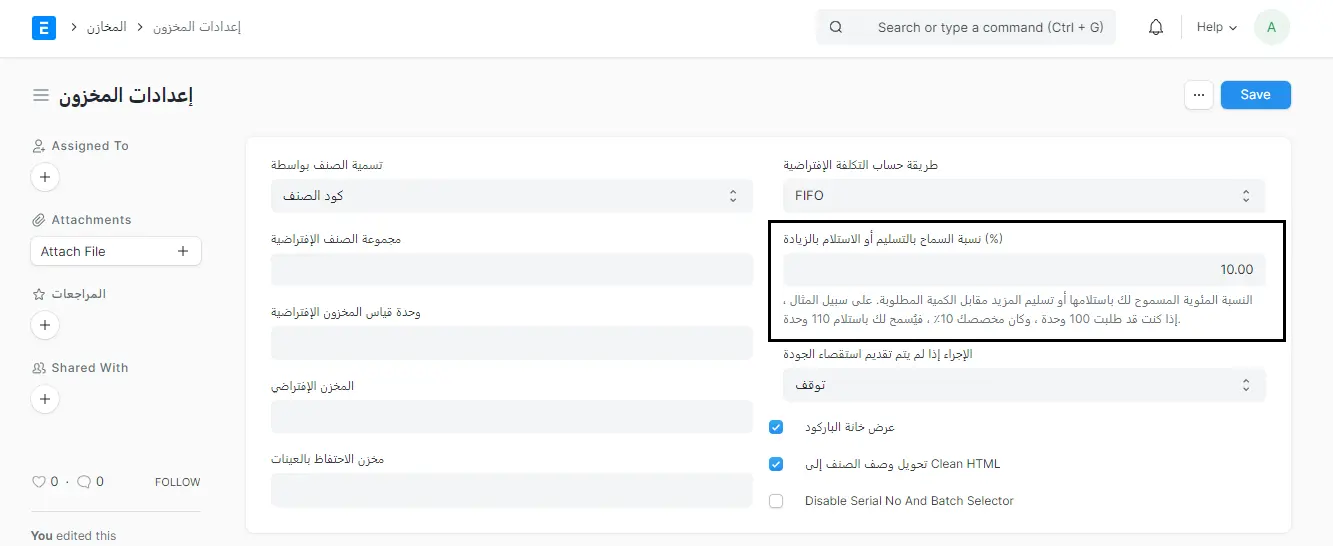Click the 10.00 allowance percentage field
The width and height of the screenshot is (1333, 546).
coord(1024,270)
